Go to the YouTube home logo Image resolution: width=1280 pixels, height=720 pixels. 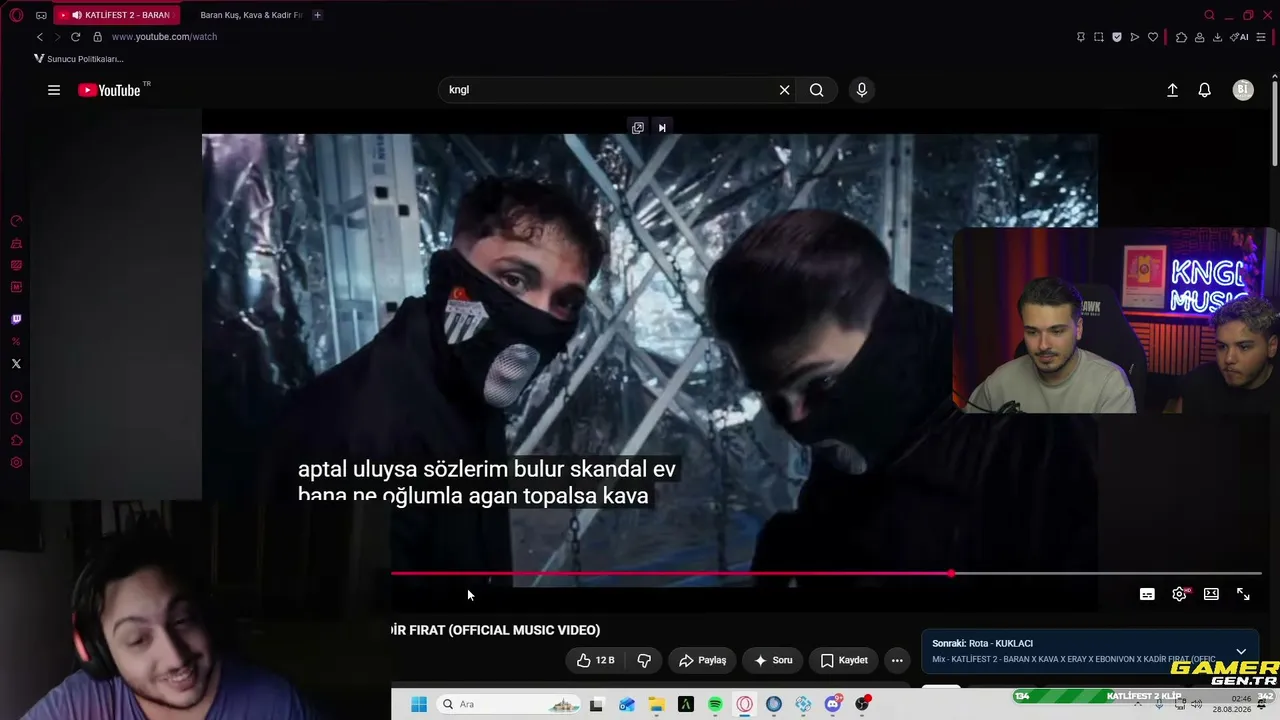pyautogui.click(x=109, y=90)
